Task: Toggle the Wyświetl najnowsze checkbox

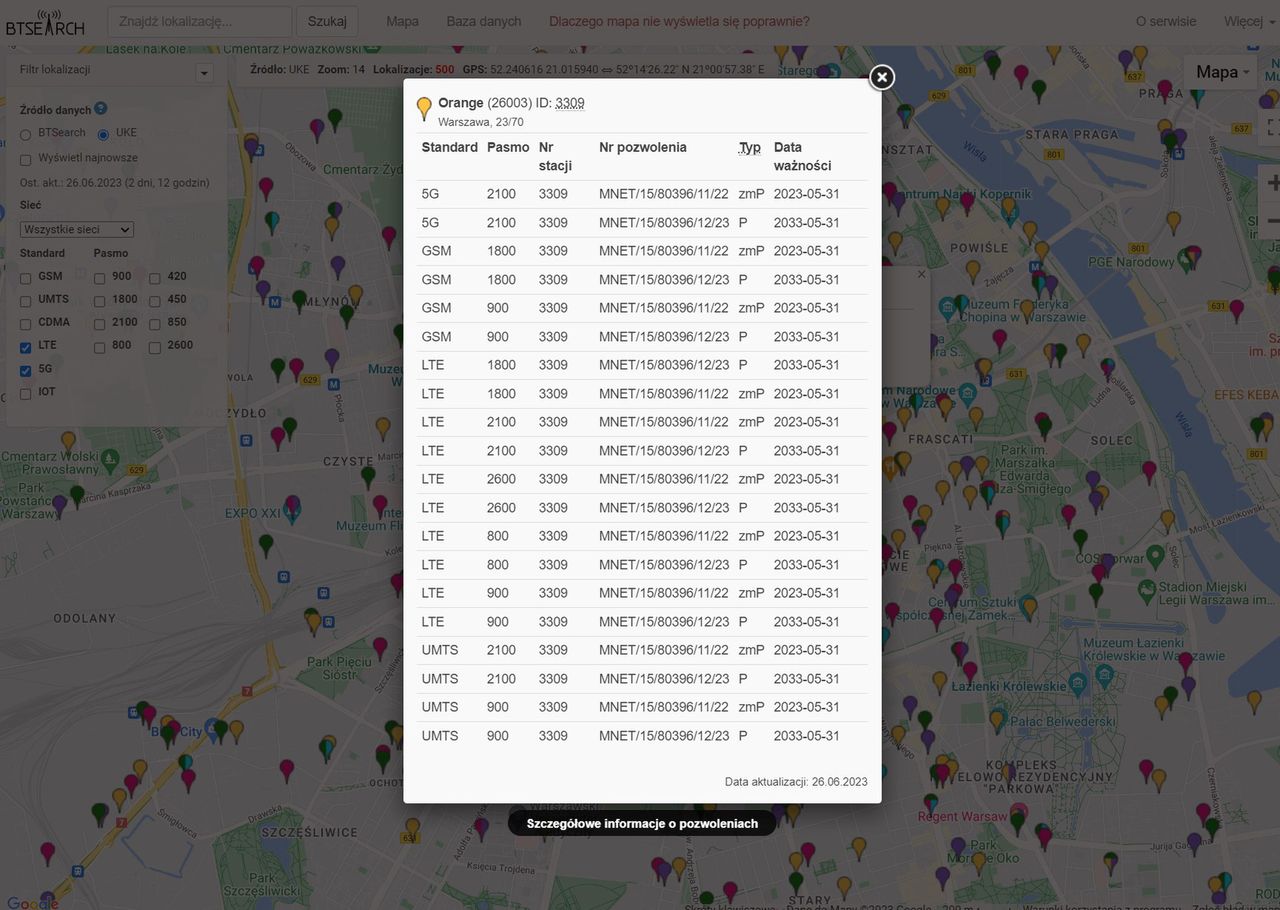Action: (26, 159)
